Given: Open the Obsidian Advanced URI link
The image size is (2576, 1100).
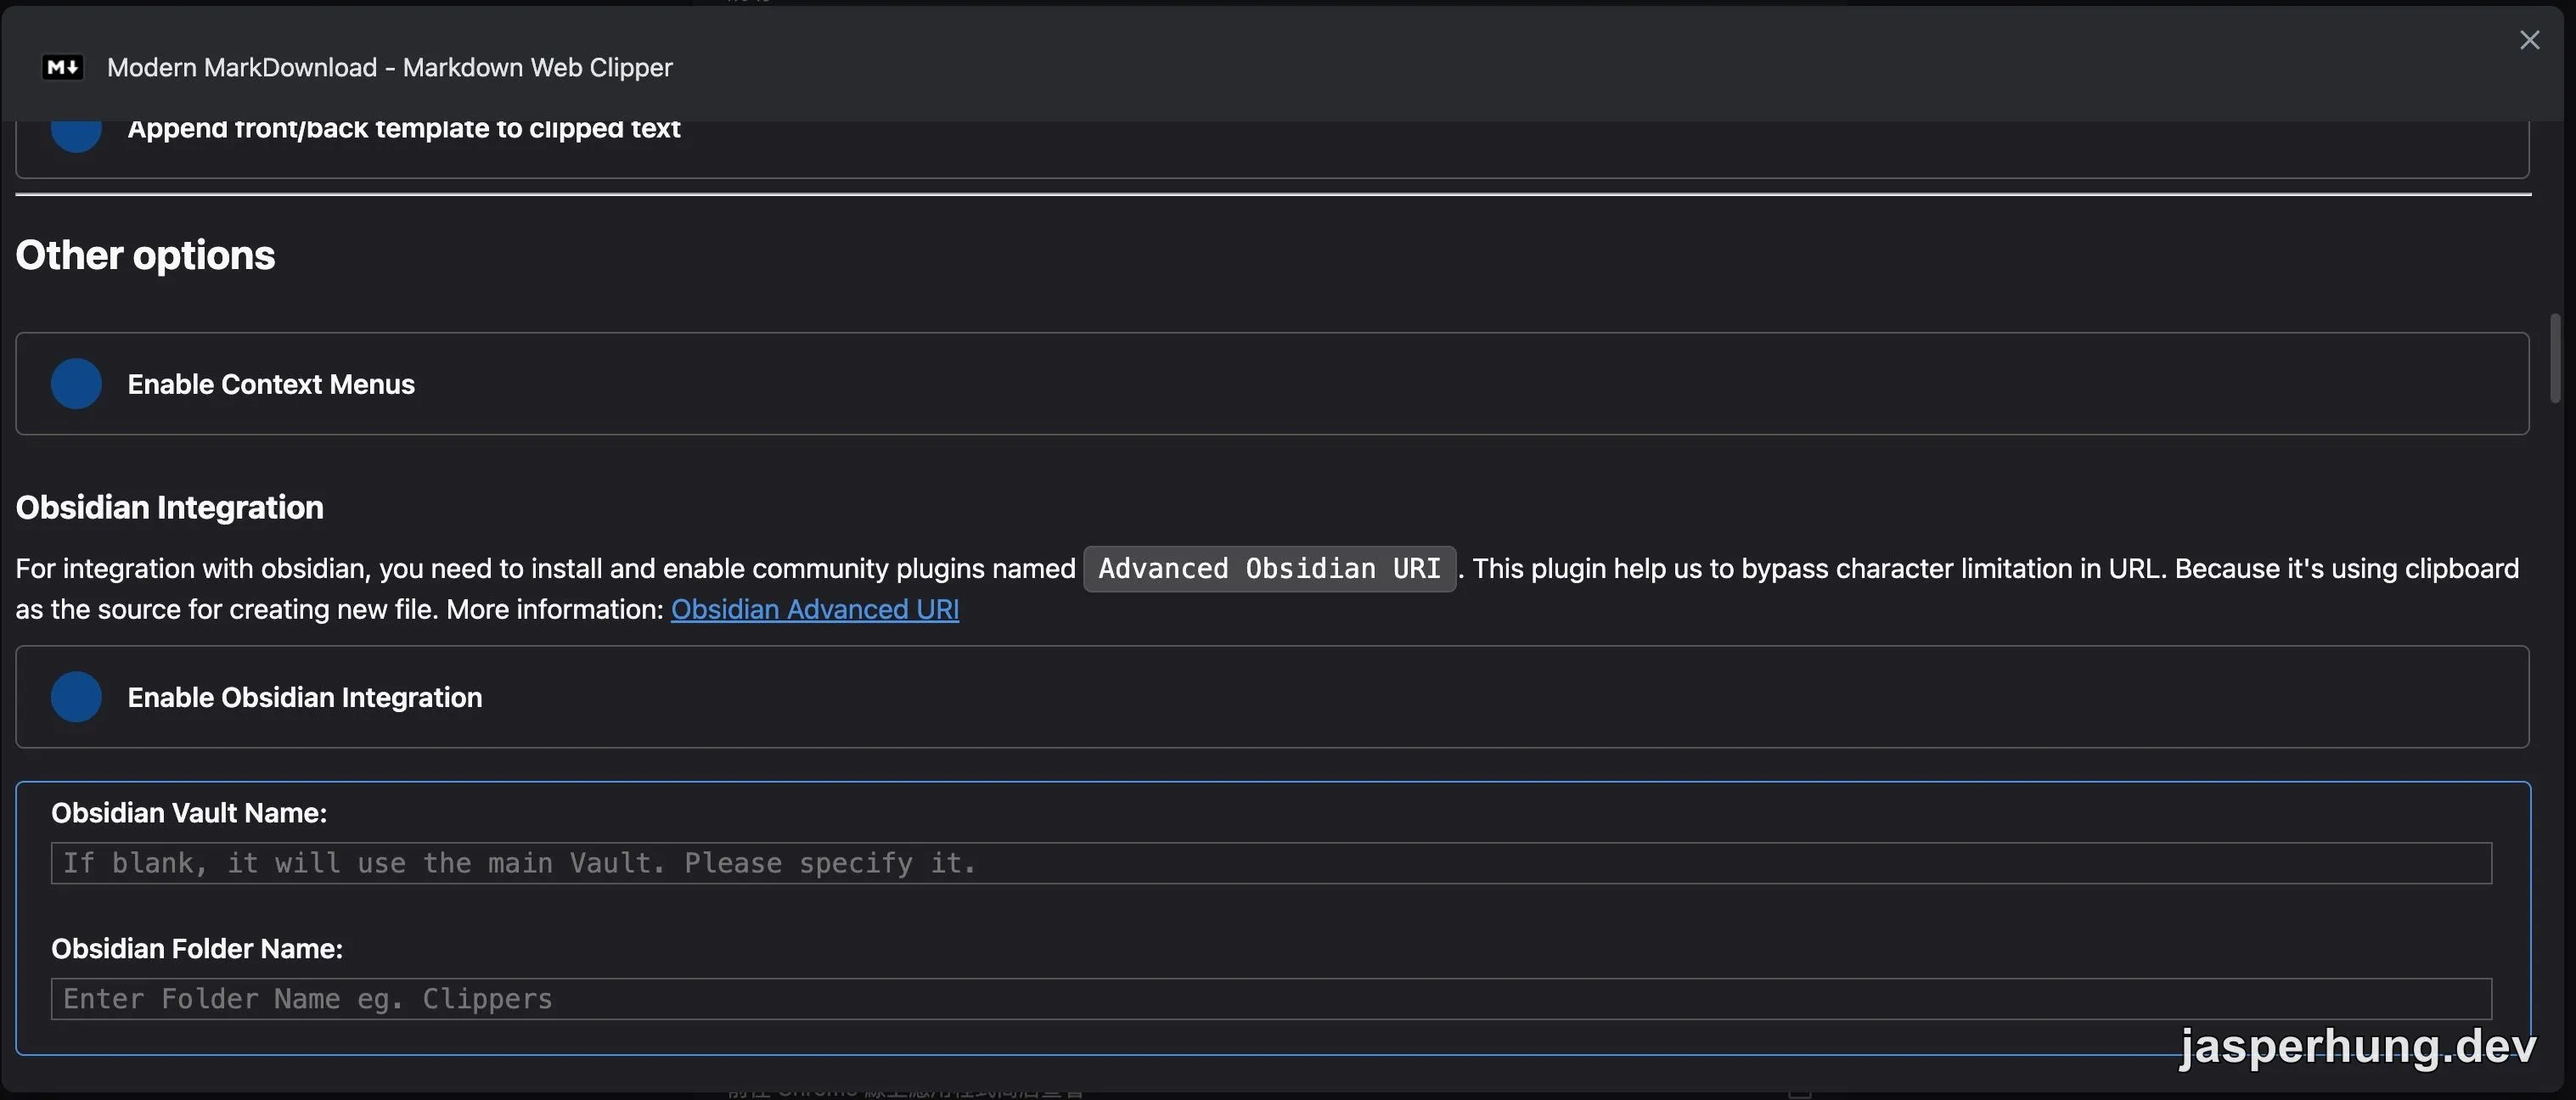Looking at the screenshot, I should 815,609.
